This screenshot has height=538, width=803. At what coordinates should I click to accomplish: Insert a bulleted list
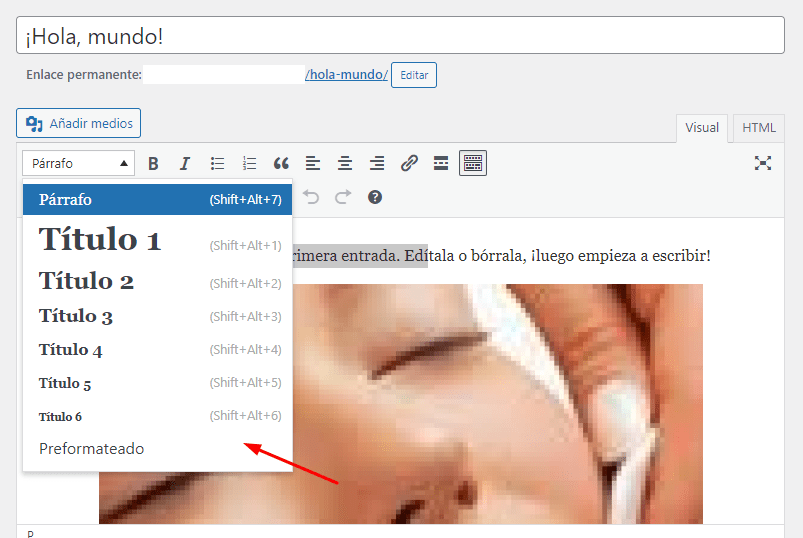click(217, 163)
